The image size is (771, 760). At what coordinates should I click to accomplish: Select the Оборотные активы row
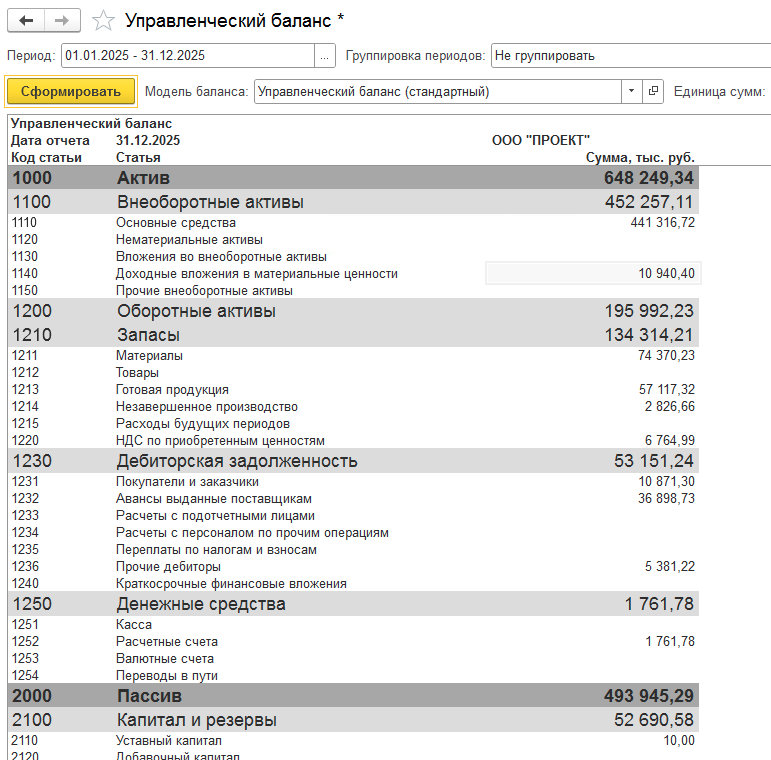(x=353, y=311)
